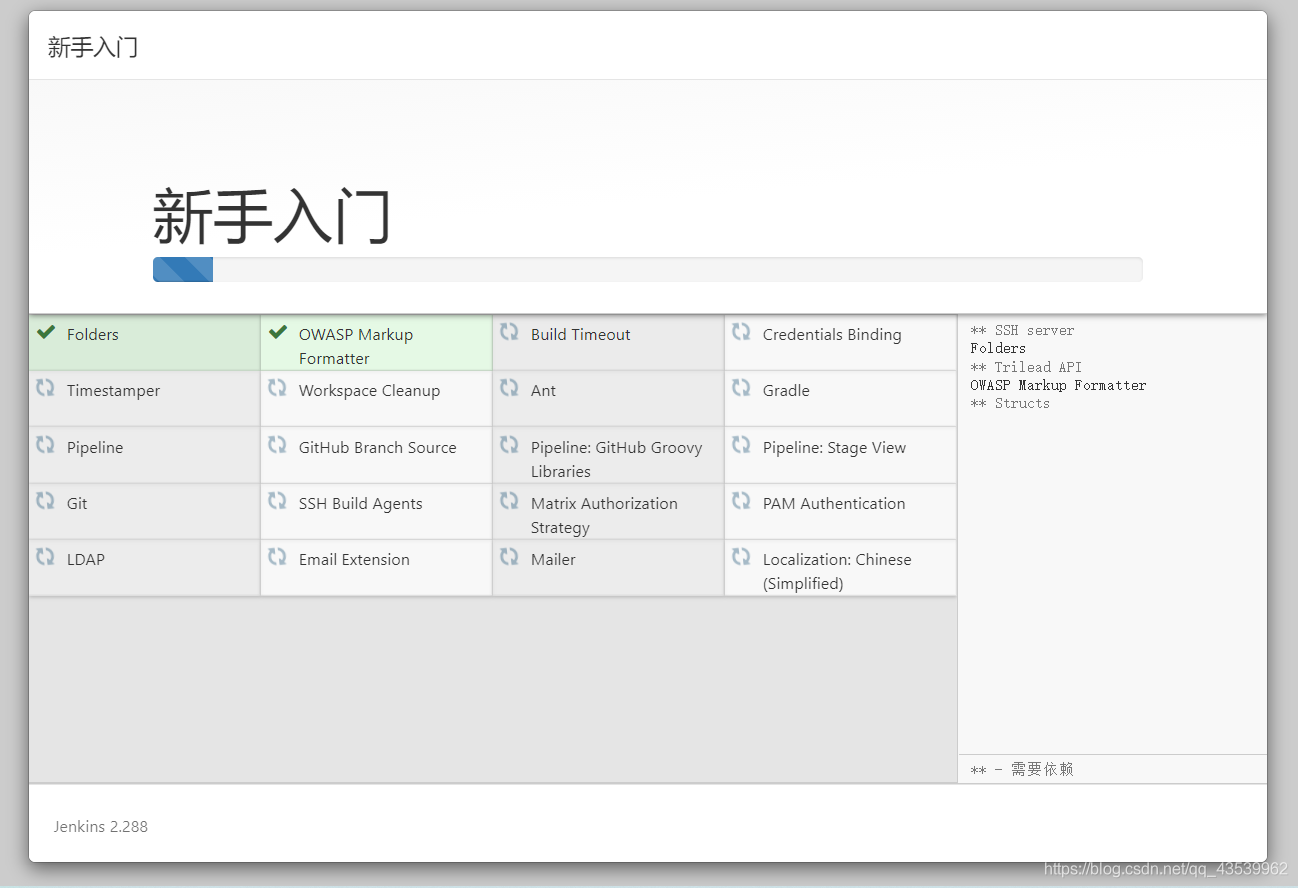Image resolution: width=1298 pixels, height=888 pixels.
Task: Click the pending icon for PAM Authentication
Action: coord(741,501)
